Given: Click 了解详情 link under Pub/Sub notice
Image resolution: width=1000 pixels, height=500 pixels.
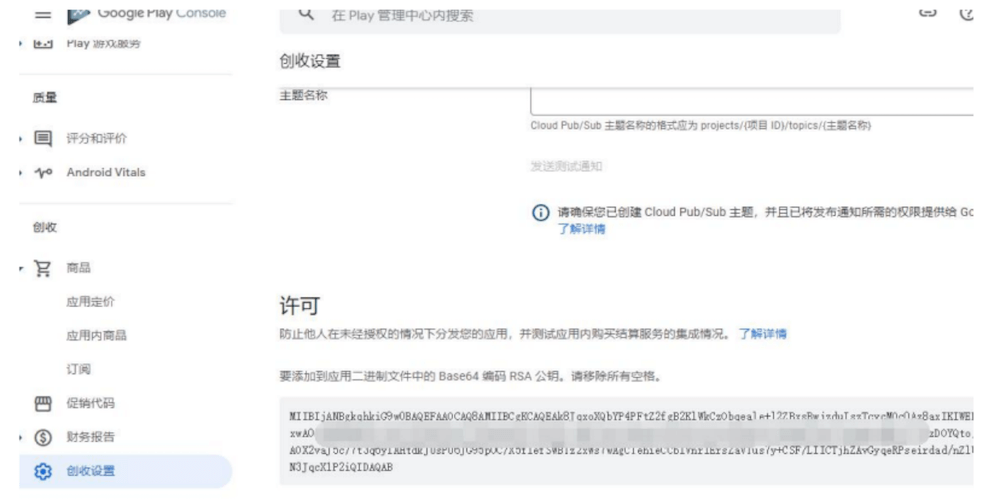Looking at the screenshot, I should [581, 229].
